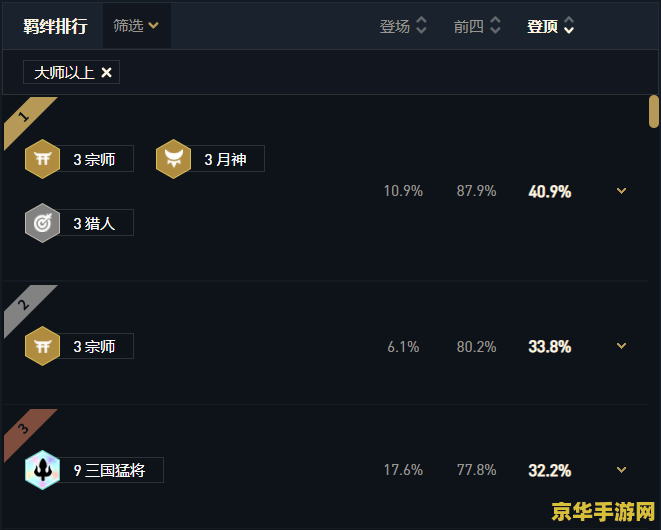The height and width of the screenshot is (530, 661).
Task: Click the 9 三国猛将 trait label
Action: point(110,470)
